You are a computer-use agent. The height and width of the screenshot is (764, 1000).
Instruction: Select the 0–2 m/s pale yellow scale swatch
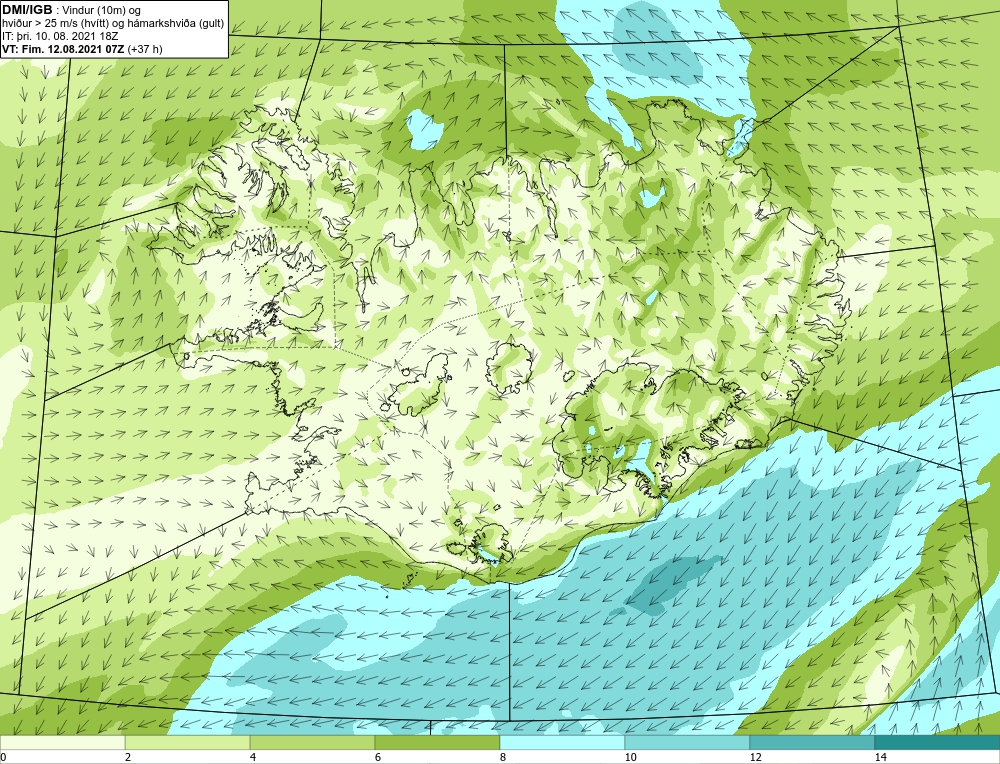62,743
